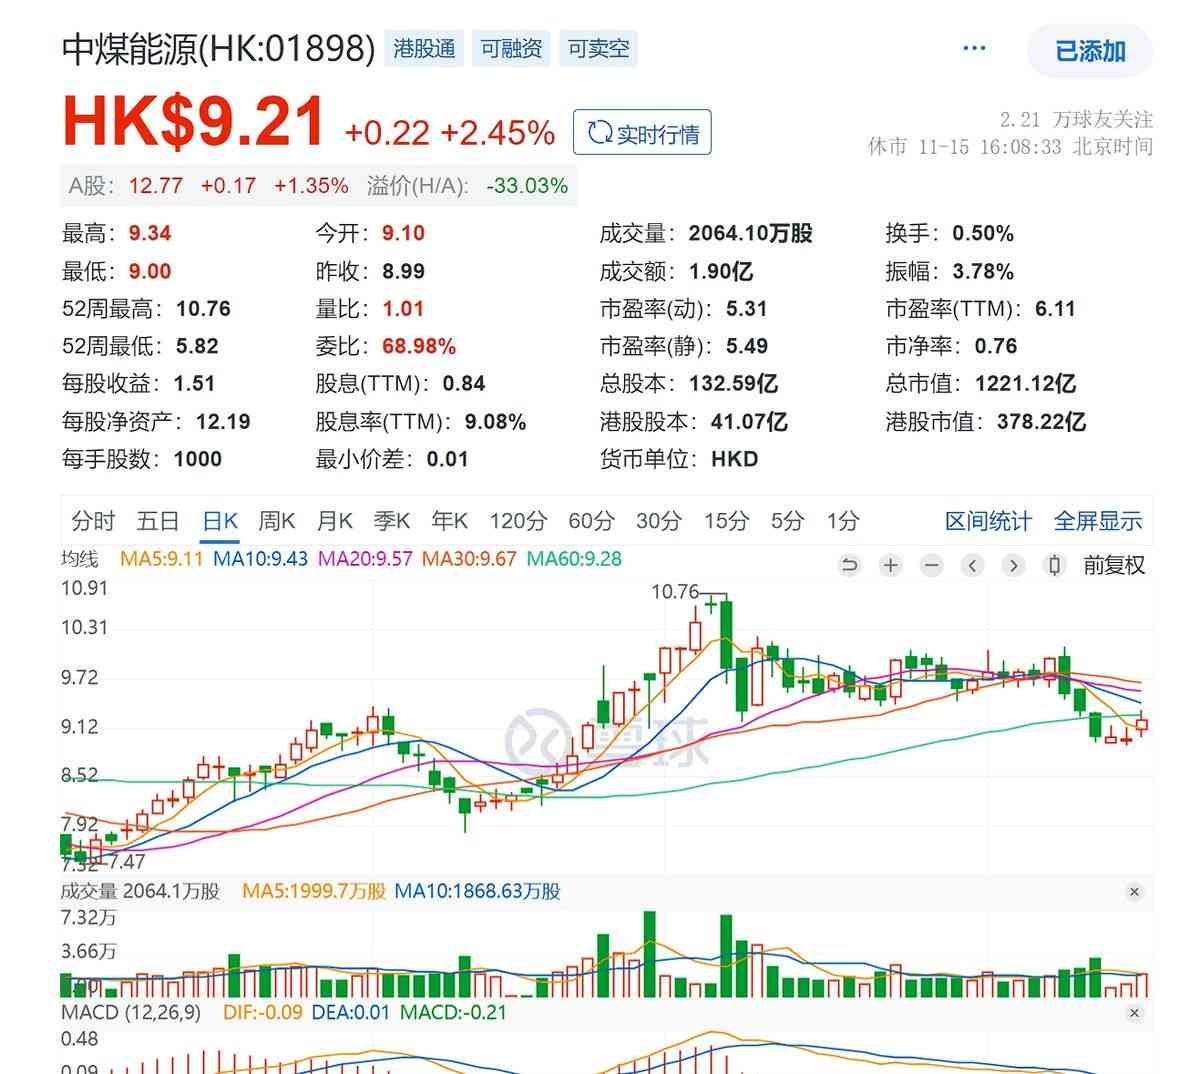Close the MACD indicator panel
Viewport: 1200px width, 1074px height.
[x=1134, y=1013]
